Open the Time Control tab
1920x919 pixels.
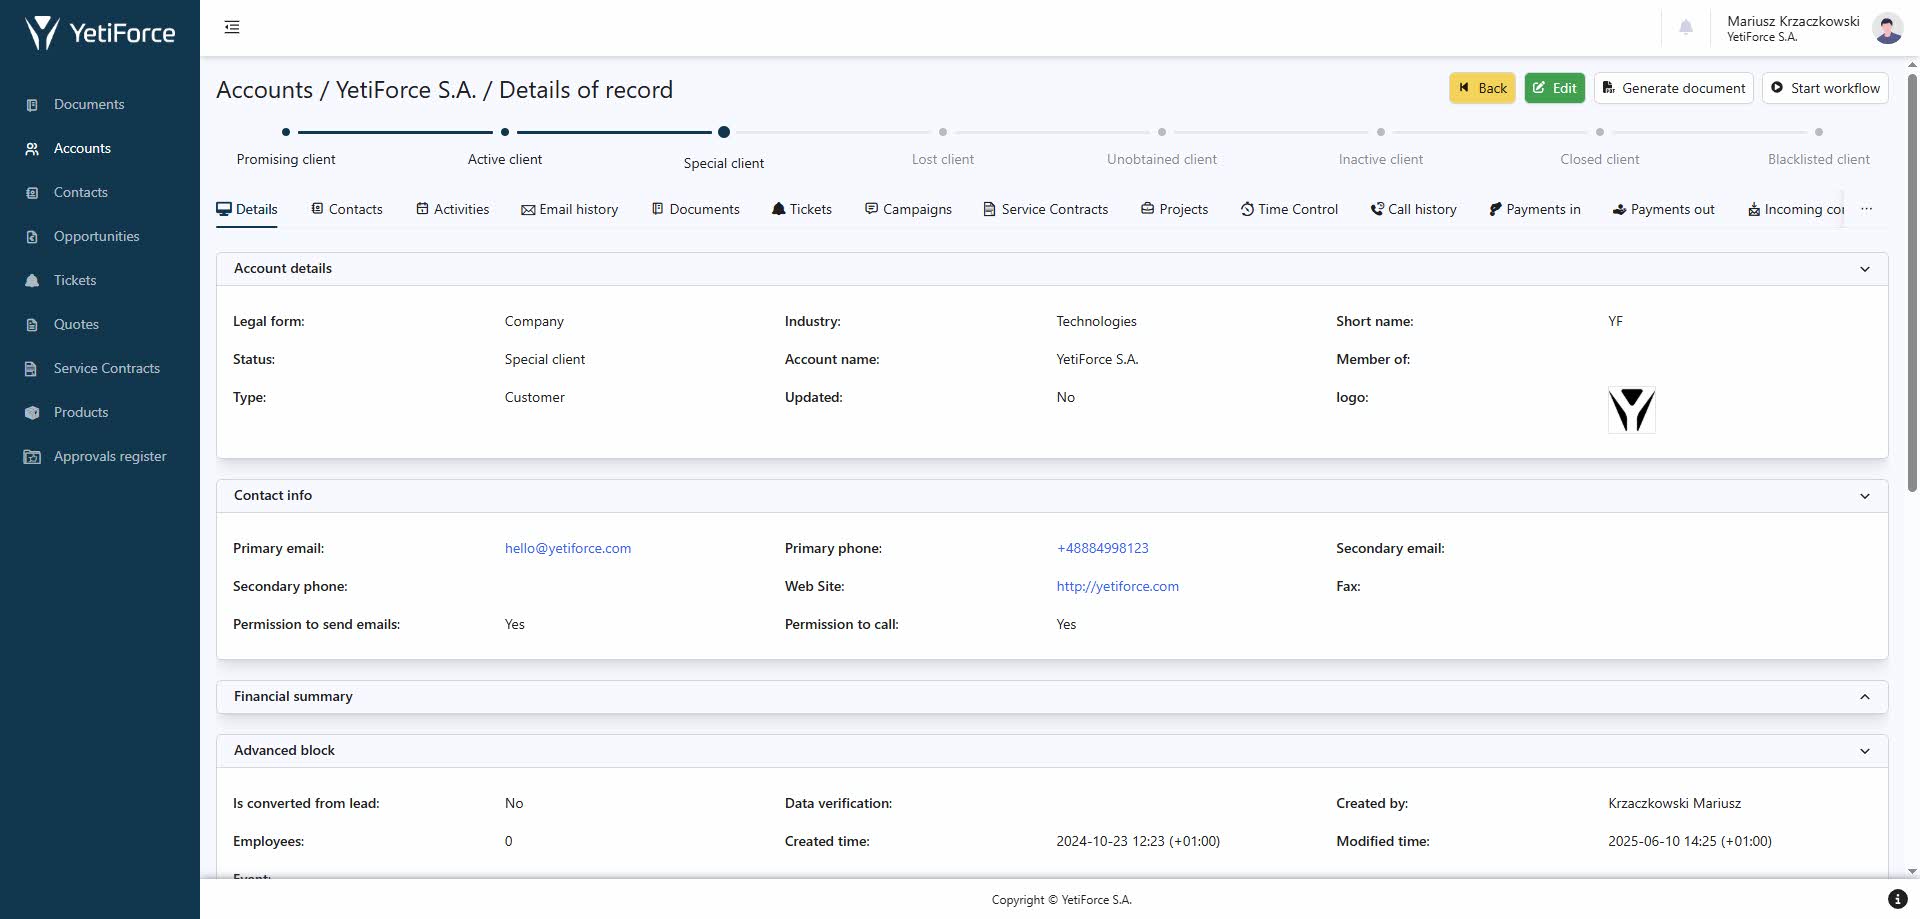[1289, 209]
